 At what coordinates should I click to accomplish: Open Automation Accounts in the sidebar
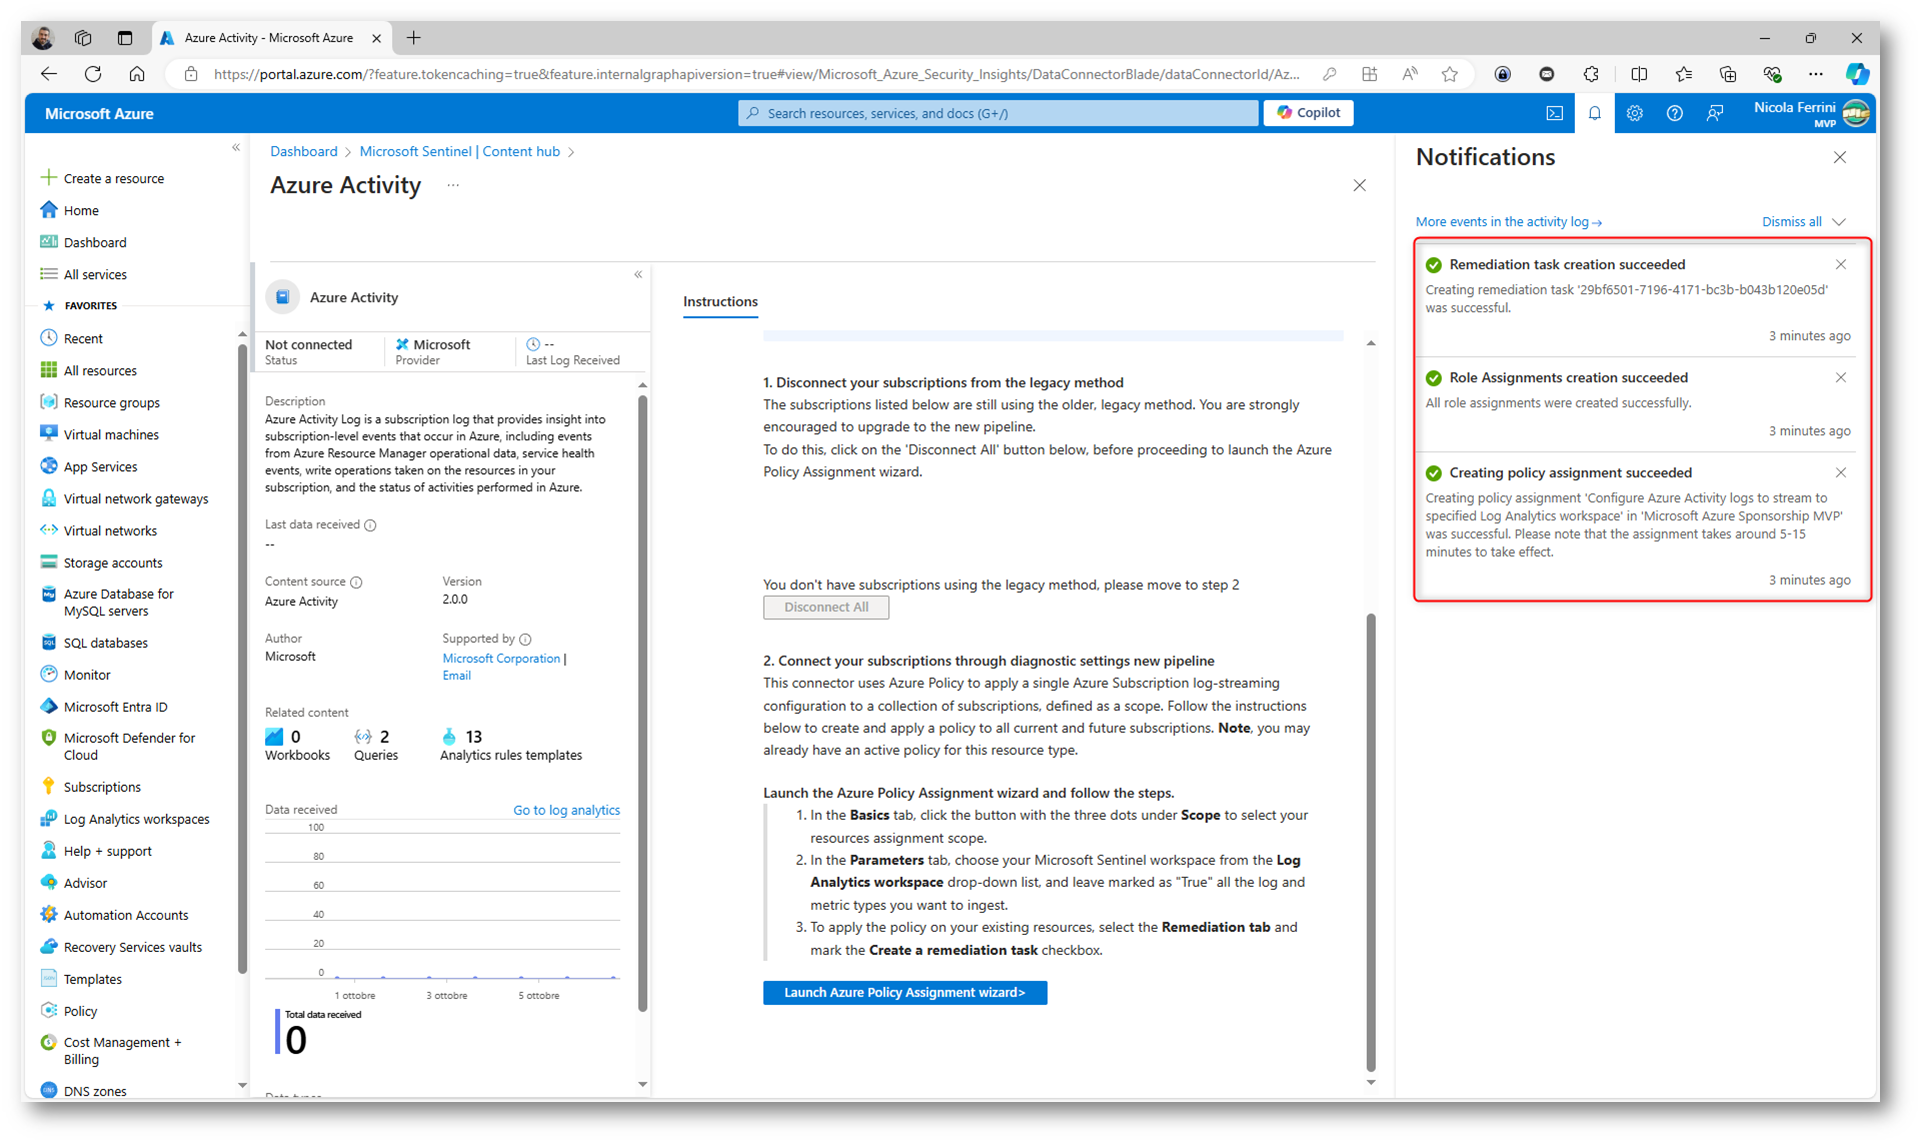125,915
